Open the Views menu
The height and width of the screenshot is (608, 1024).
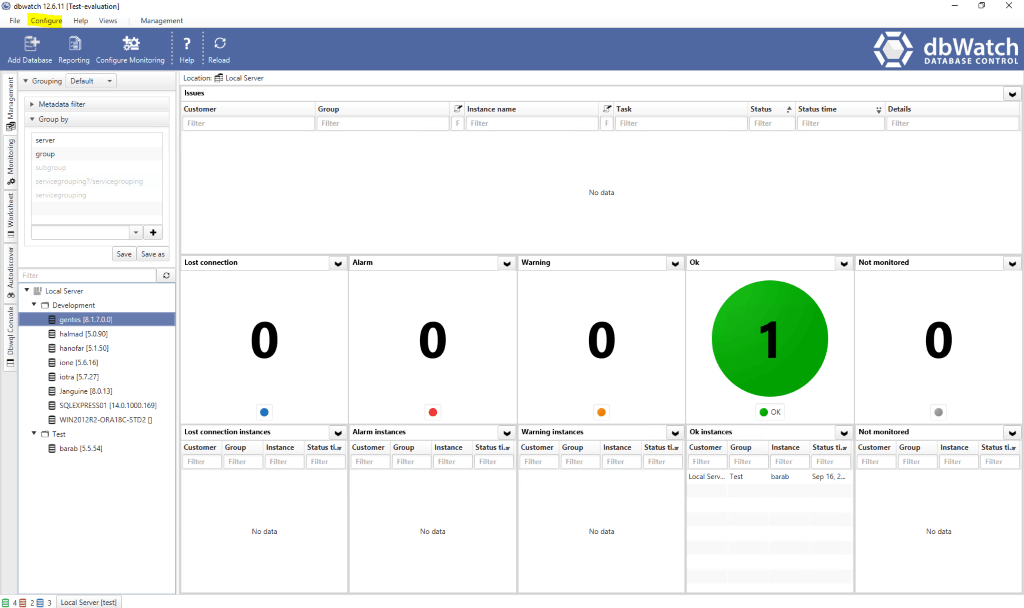108,20
